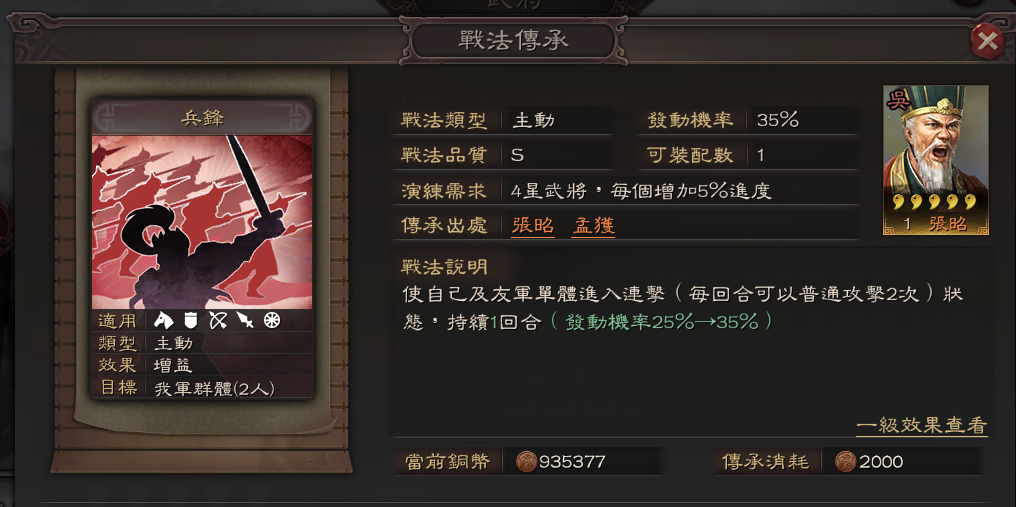The image size is (1016, 507).
Task: Open the 張昭 link in 傳承出處
Action: 533,226
